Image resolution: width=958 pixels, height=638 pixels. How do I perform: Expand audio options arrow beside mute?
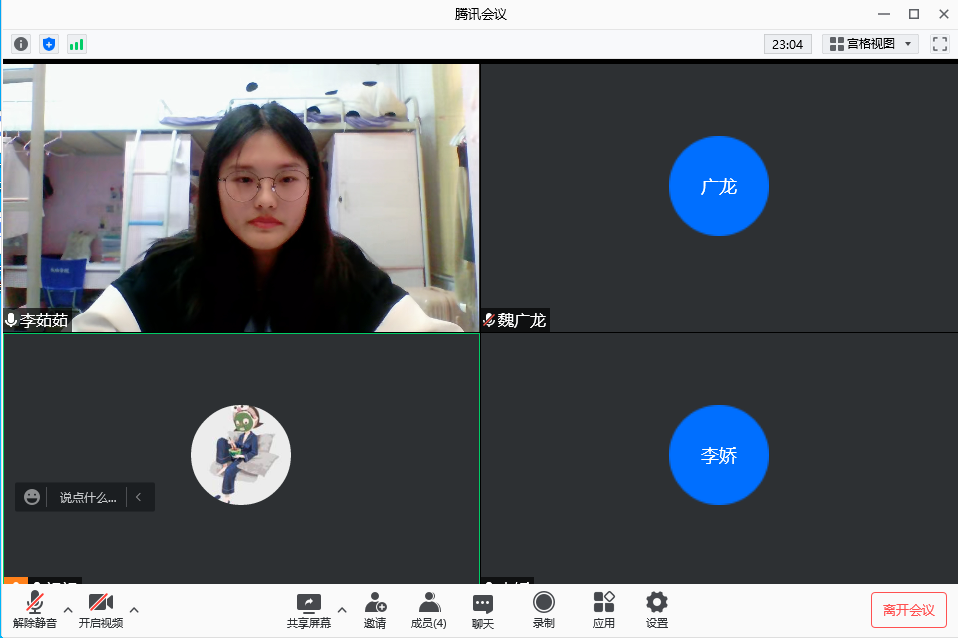[68, 609]
